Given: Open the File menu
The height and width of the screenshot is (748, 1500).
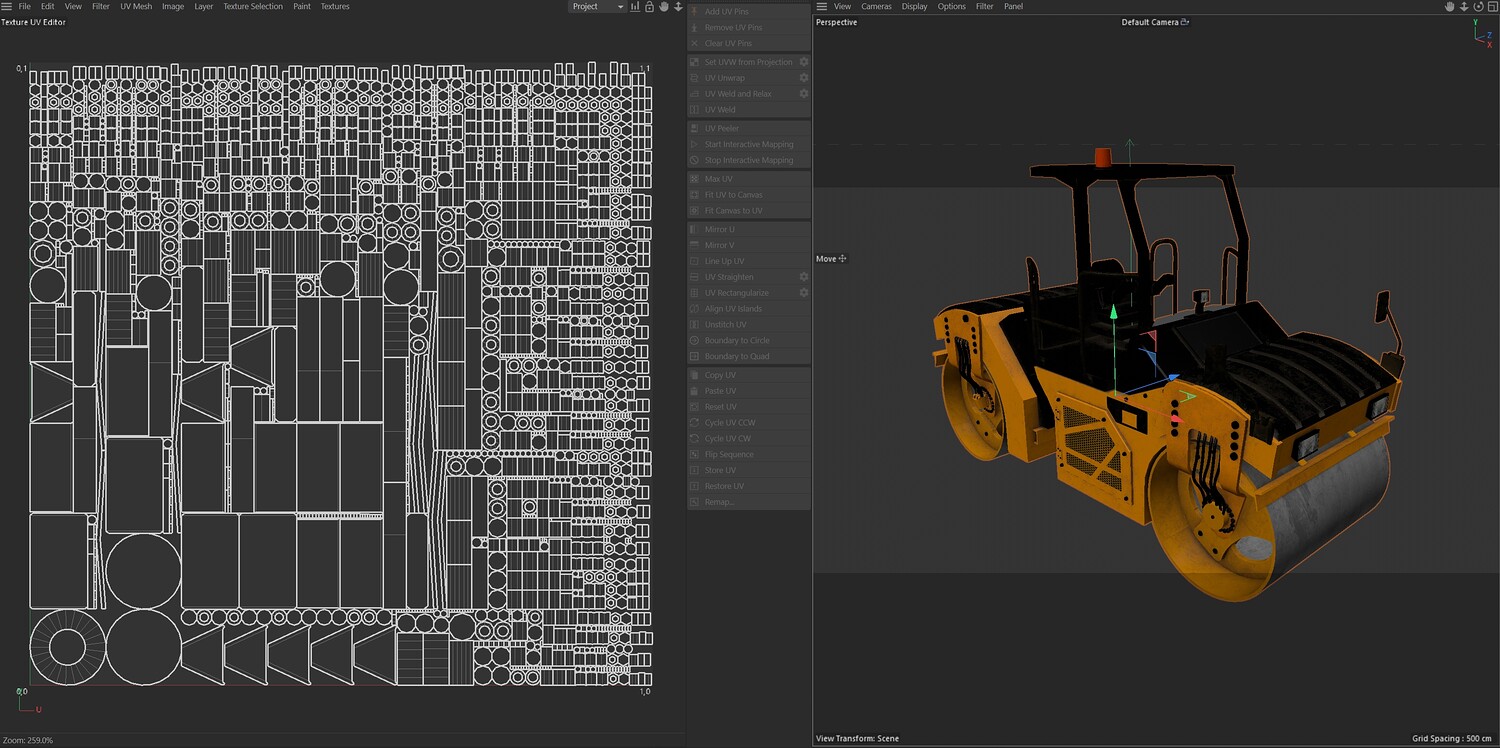Looking at the screenshot, I should coord(24,6).
